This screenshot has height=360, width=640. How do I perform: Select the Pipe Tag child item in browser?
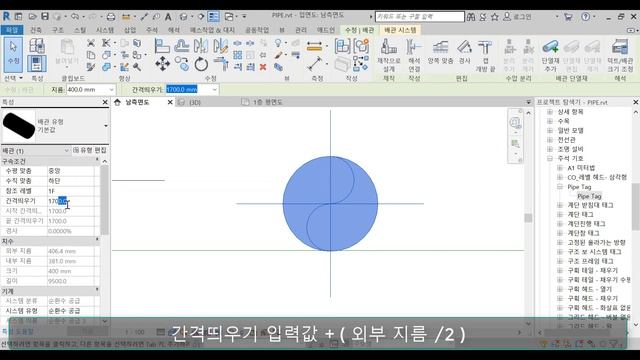click(589, 196)
